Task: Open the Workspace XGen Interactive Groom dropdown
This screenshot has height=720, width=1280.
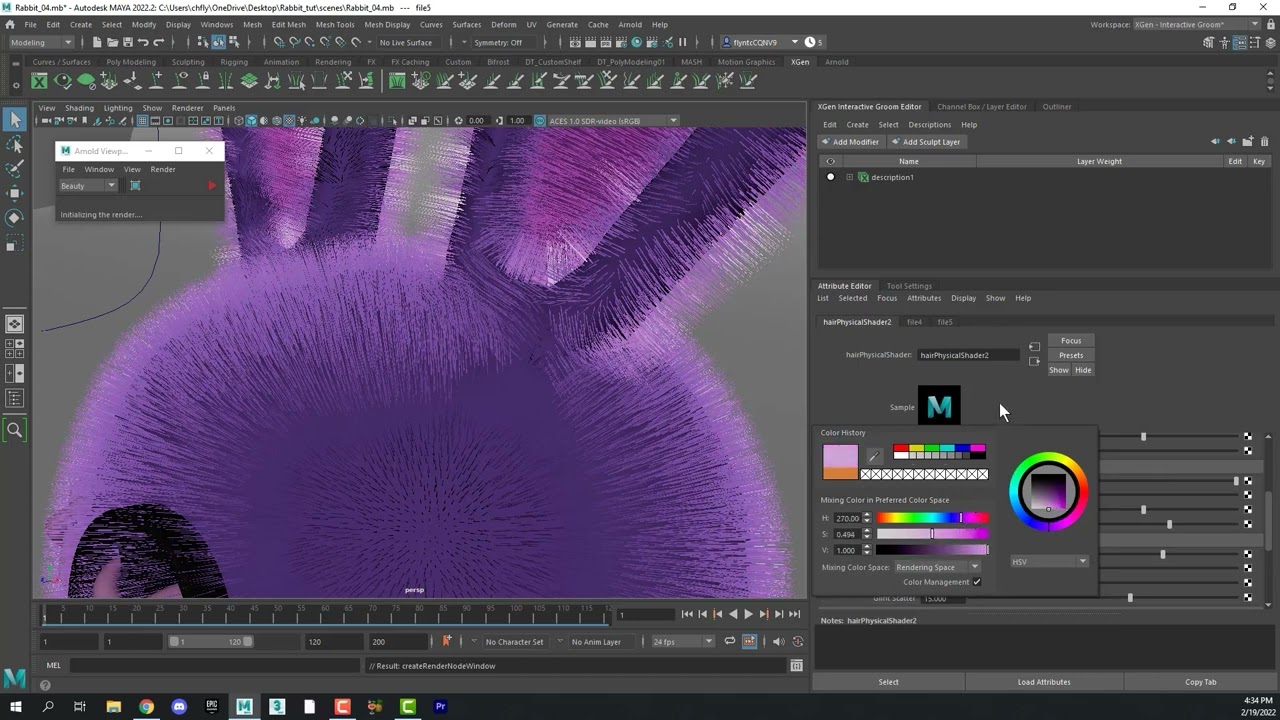Action: pos(1197,24)
